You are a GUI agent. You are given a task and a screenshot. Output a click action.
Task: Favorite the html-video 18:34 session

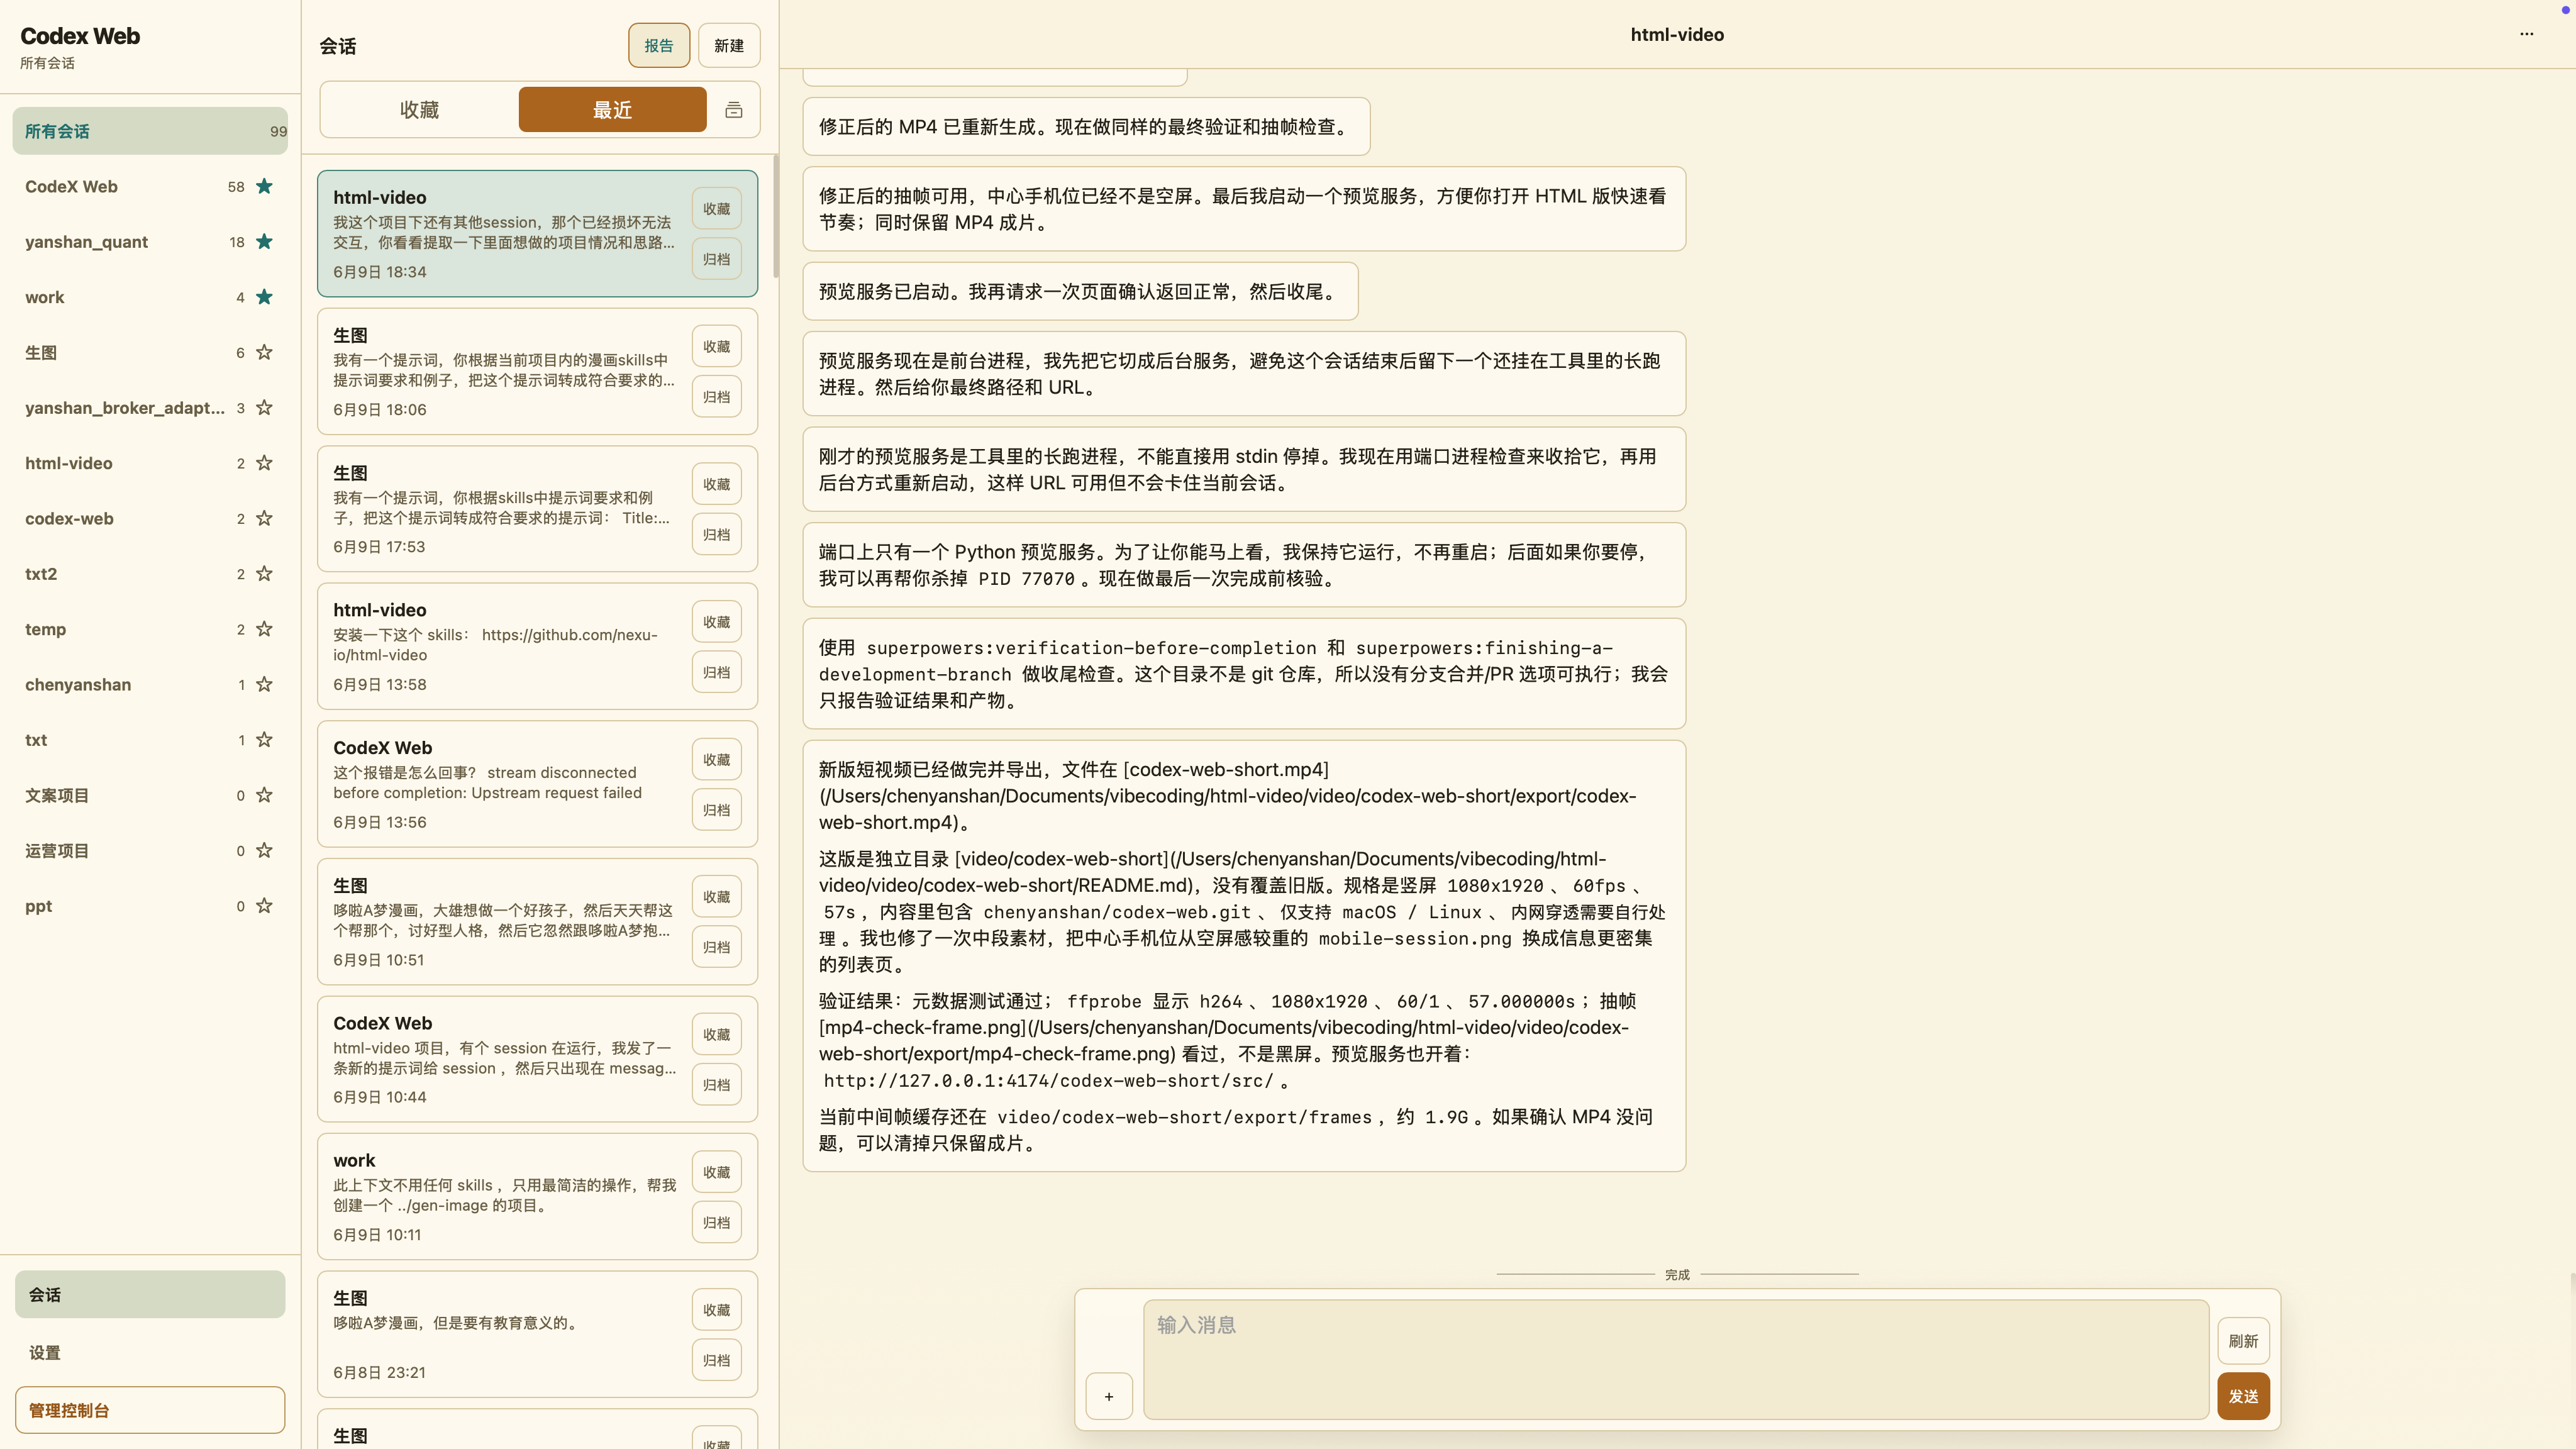point(716,209)
